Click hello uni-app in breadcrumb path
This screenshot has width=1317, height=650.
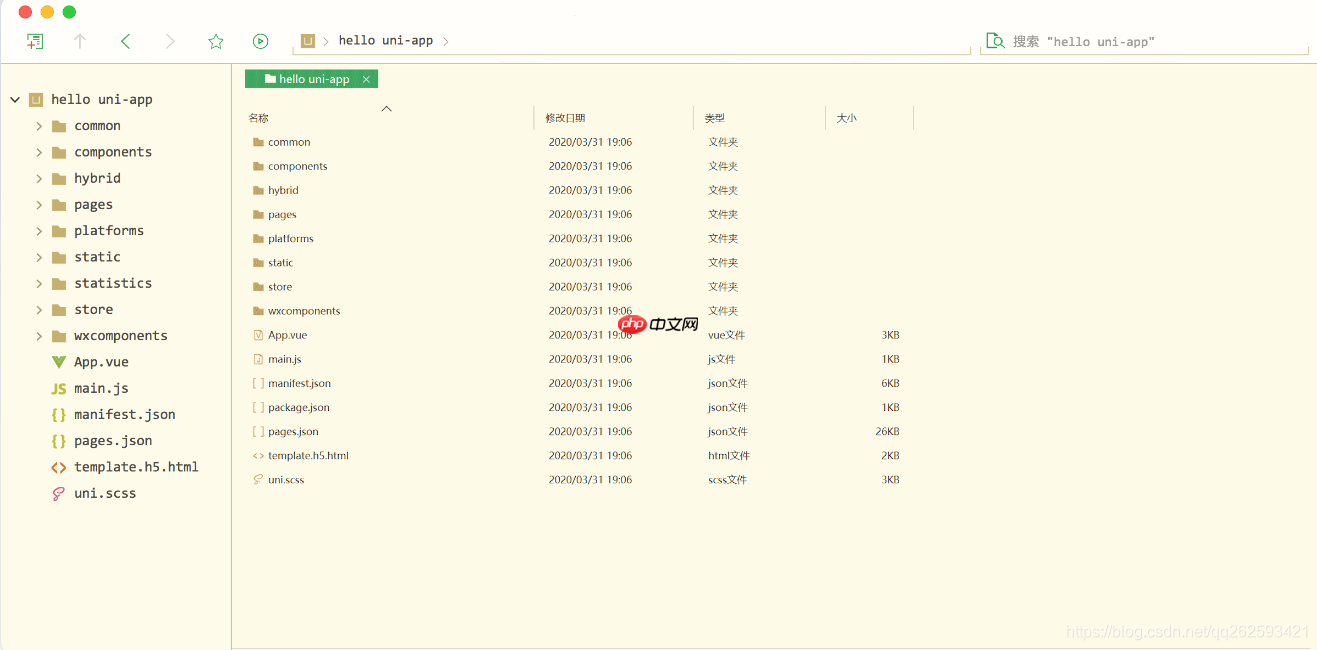(385, 41)
